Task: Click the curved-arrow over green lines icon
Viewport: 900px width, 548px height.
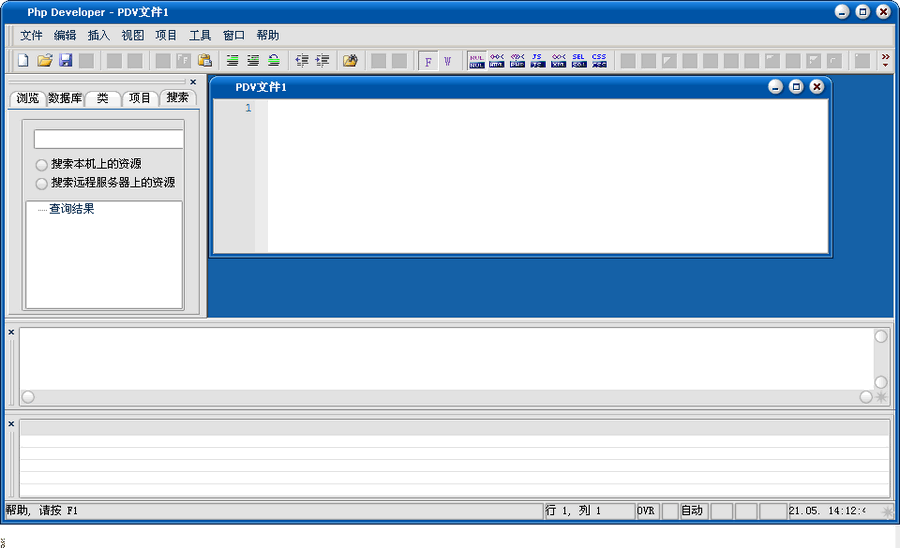Action: (274, 60)
